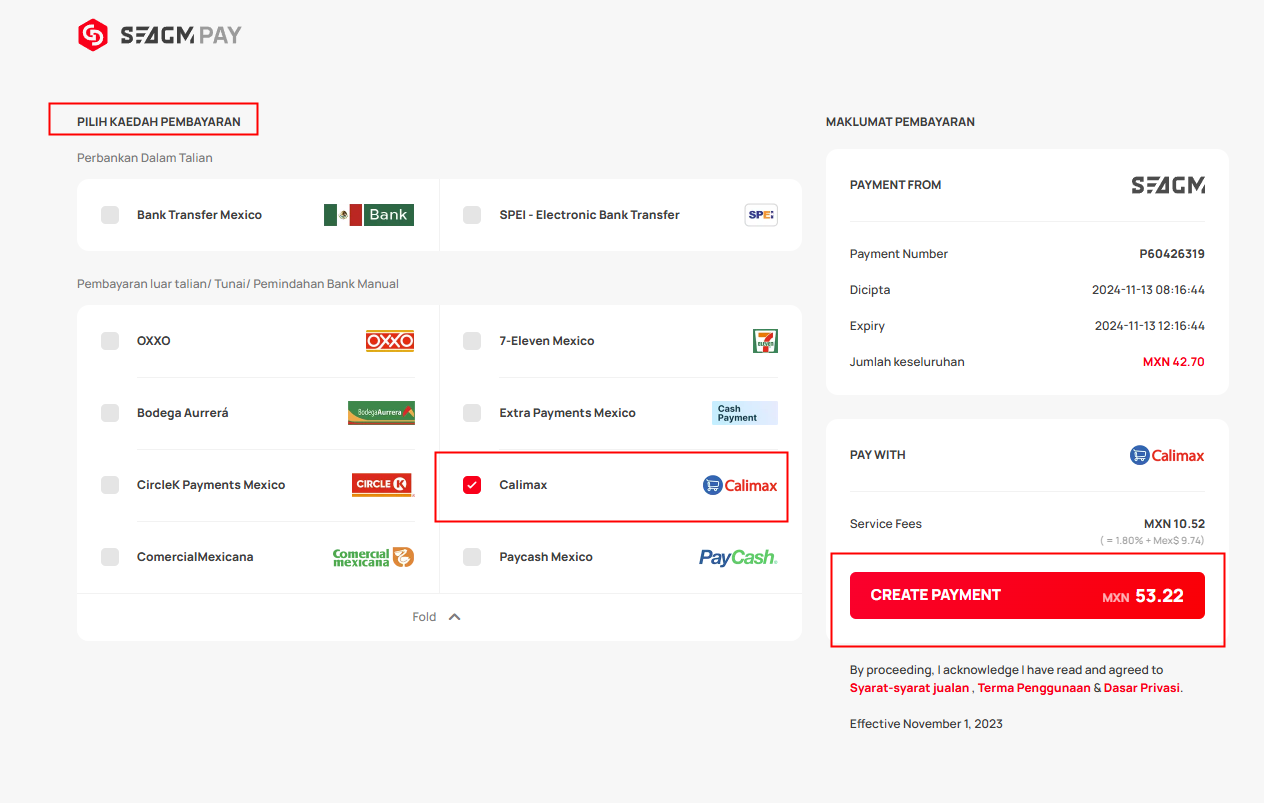
Task: Click the Calimax logo in payment list
Action: click(740, 485)
